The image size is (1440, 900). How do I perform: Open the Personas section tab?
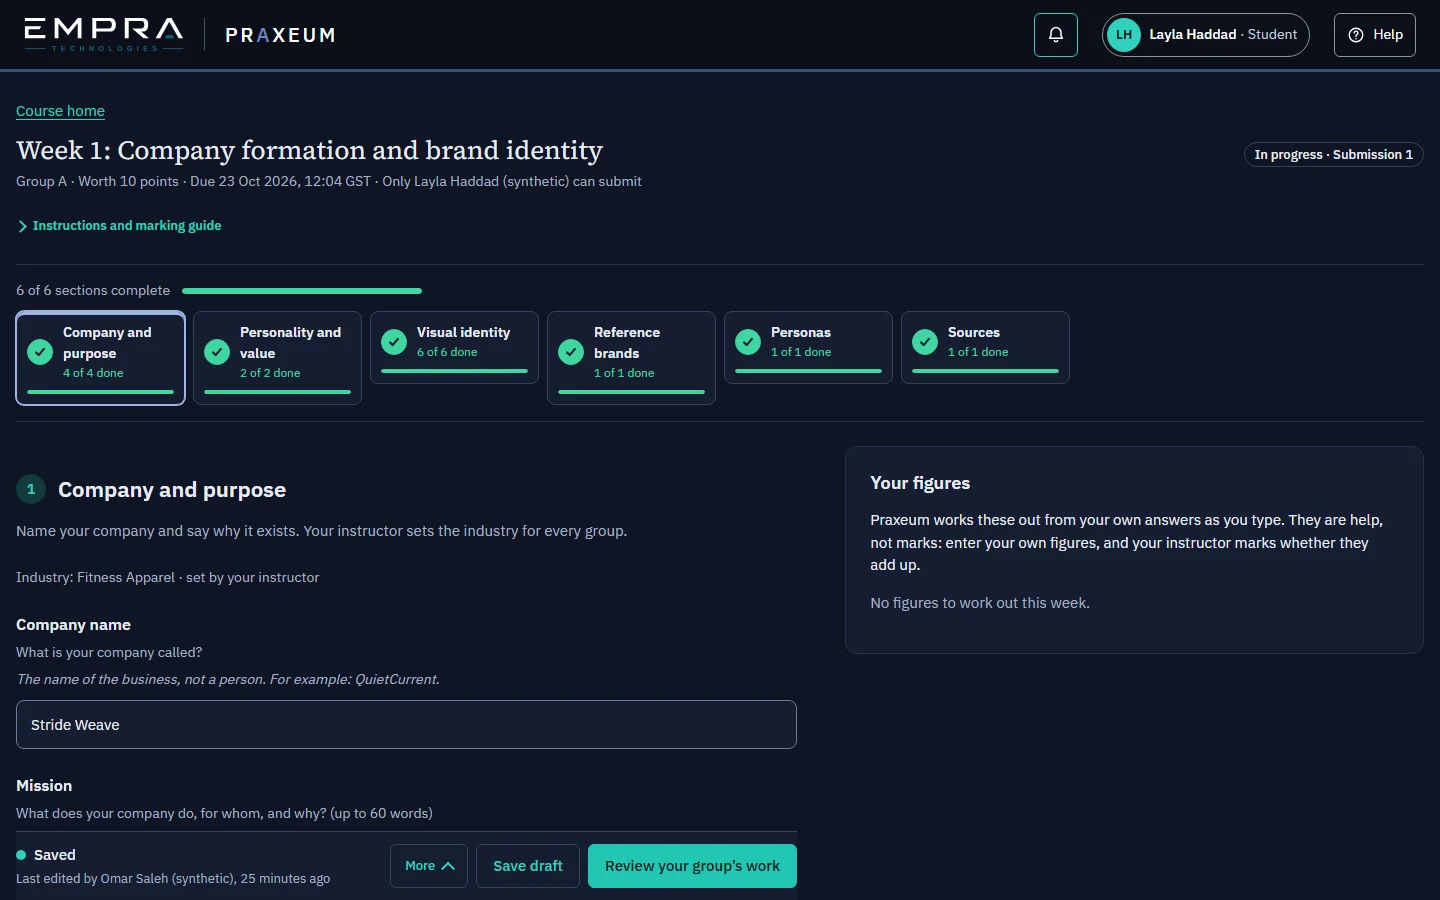pyautogui.click(x=809, y=347)
